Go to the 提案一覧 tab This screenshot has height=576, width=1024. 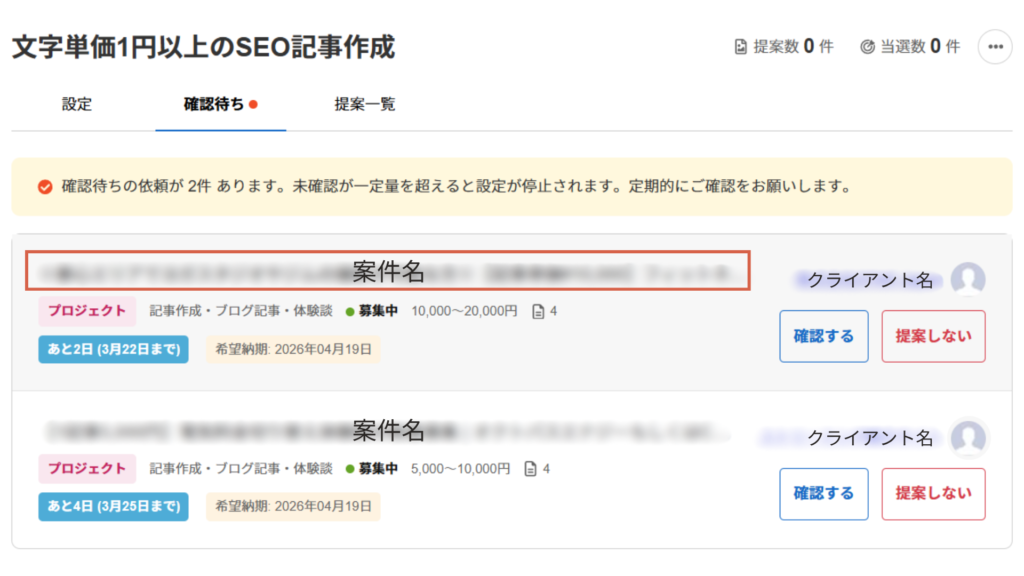(364, 104)
